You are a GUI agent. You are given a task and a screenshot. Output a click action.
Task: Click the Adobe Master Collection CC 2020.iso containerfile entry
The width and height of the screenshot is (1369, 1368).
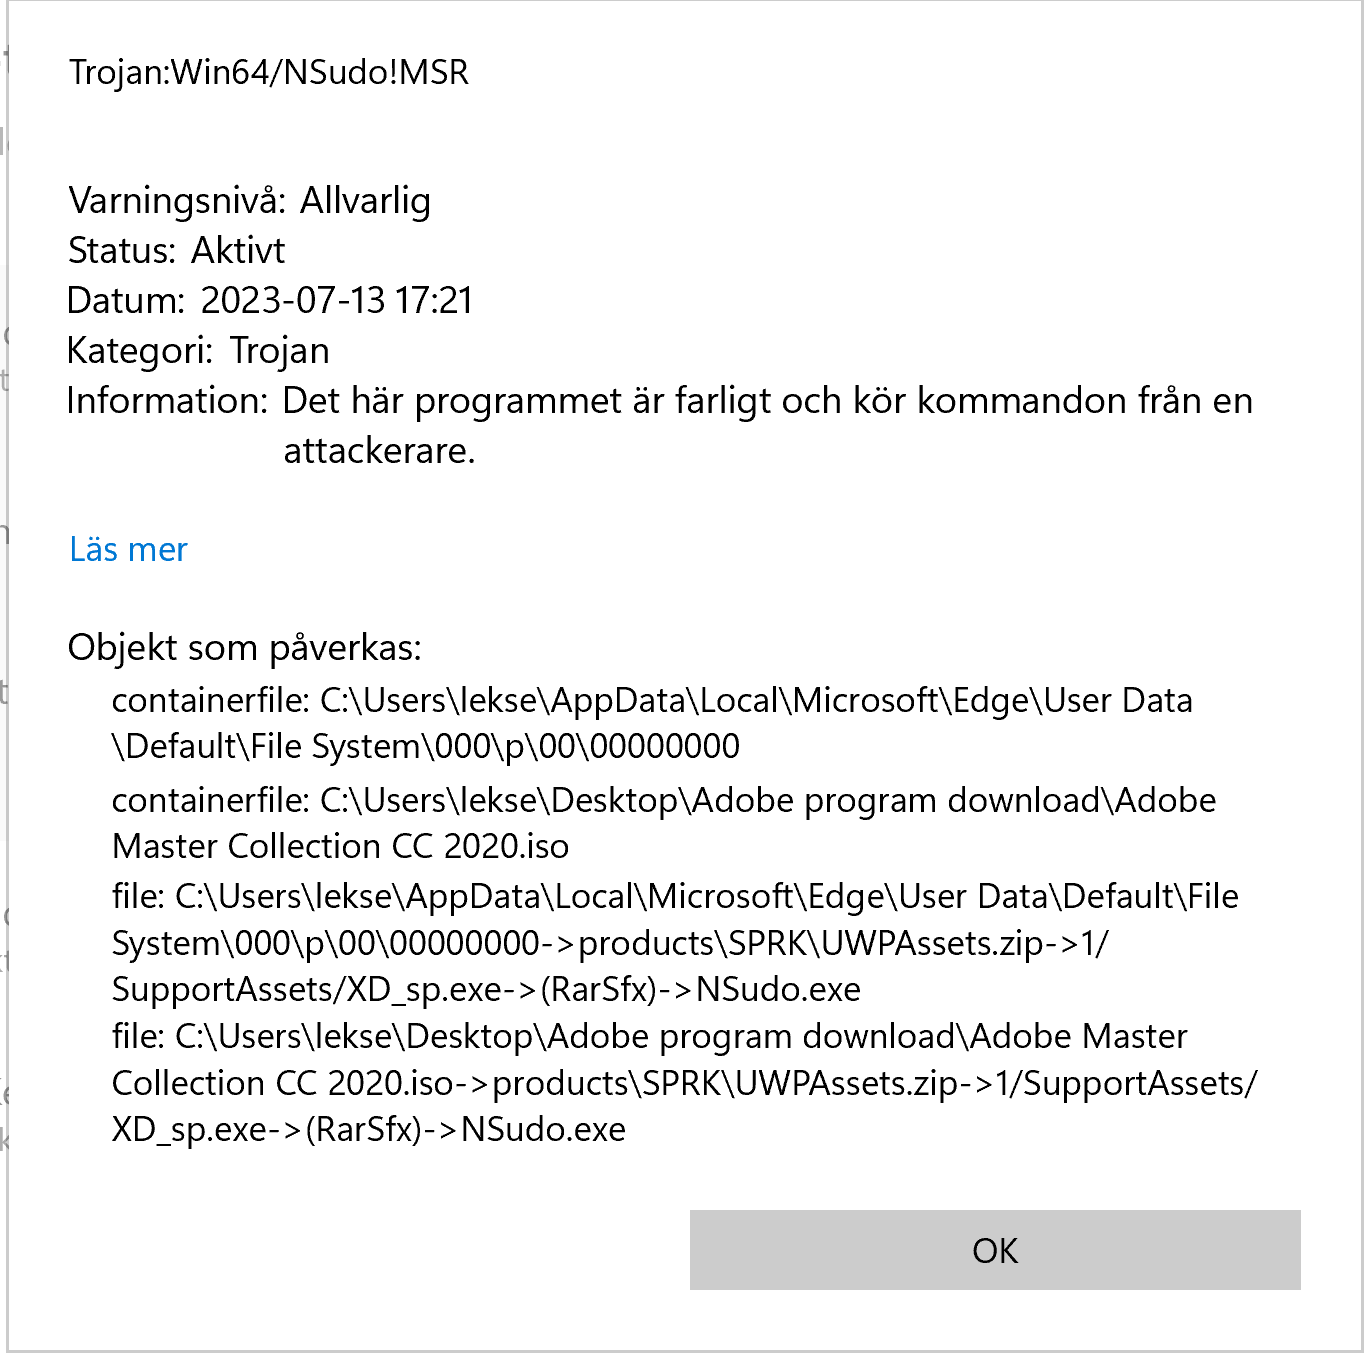664,823
